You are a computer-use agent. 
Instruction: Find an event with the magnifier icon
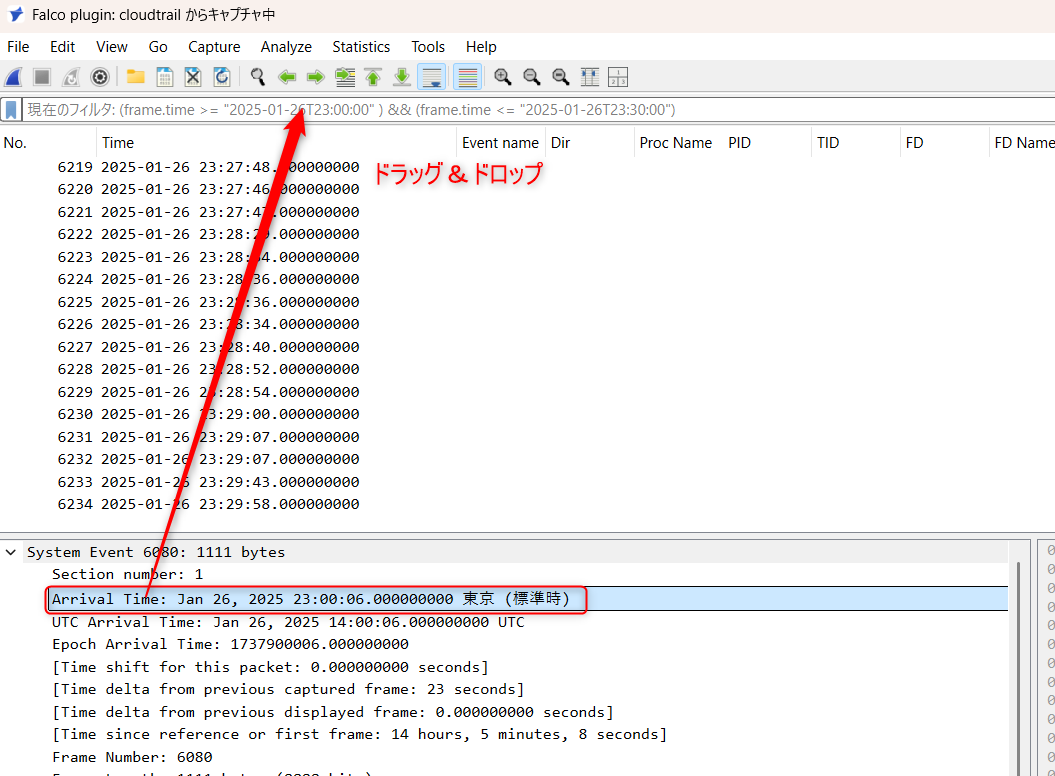257,77
